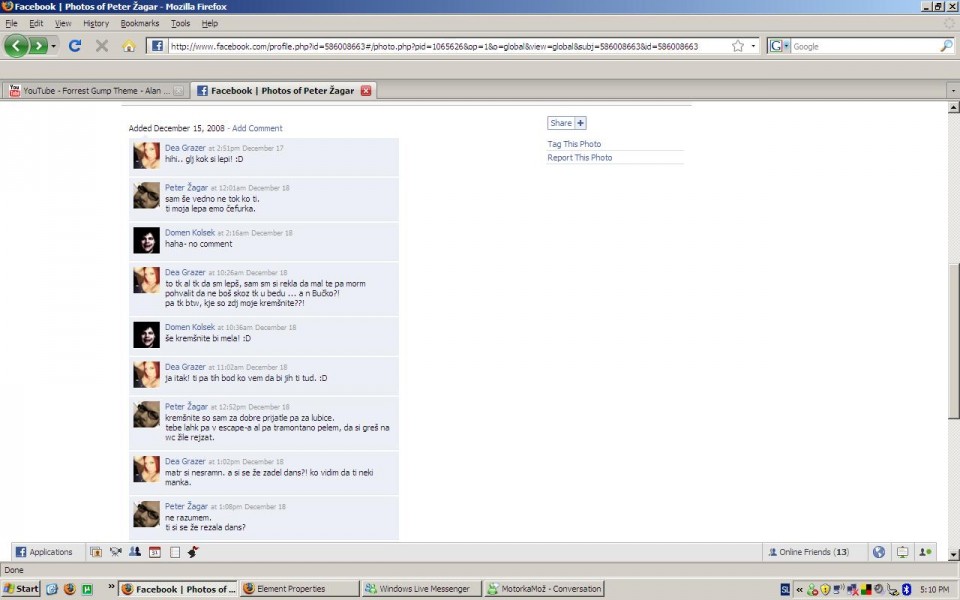The height and width of the screenshot is (600, 960).
Task: Click the green Forward navigation arrow
Action: (39, 46)
